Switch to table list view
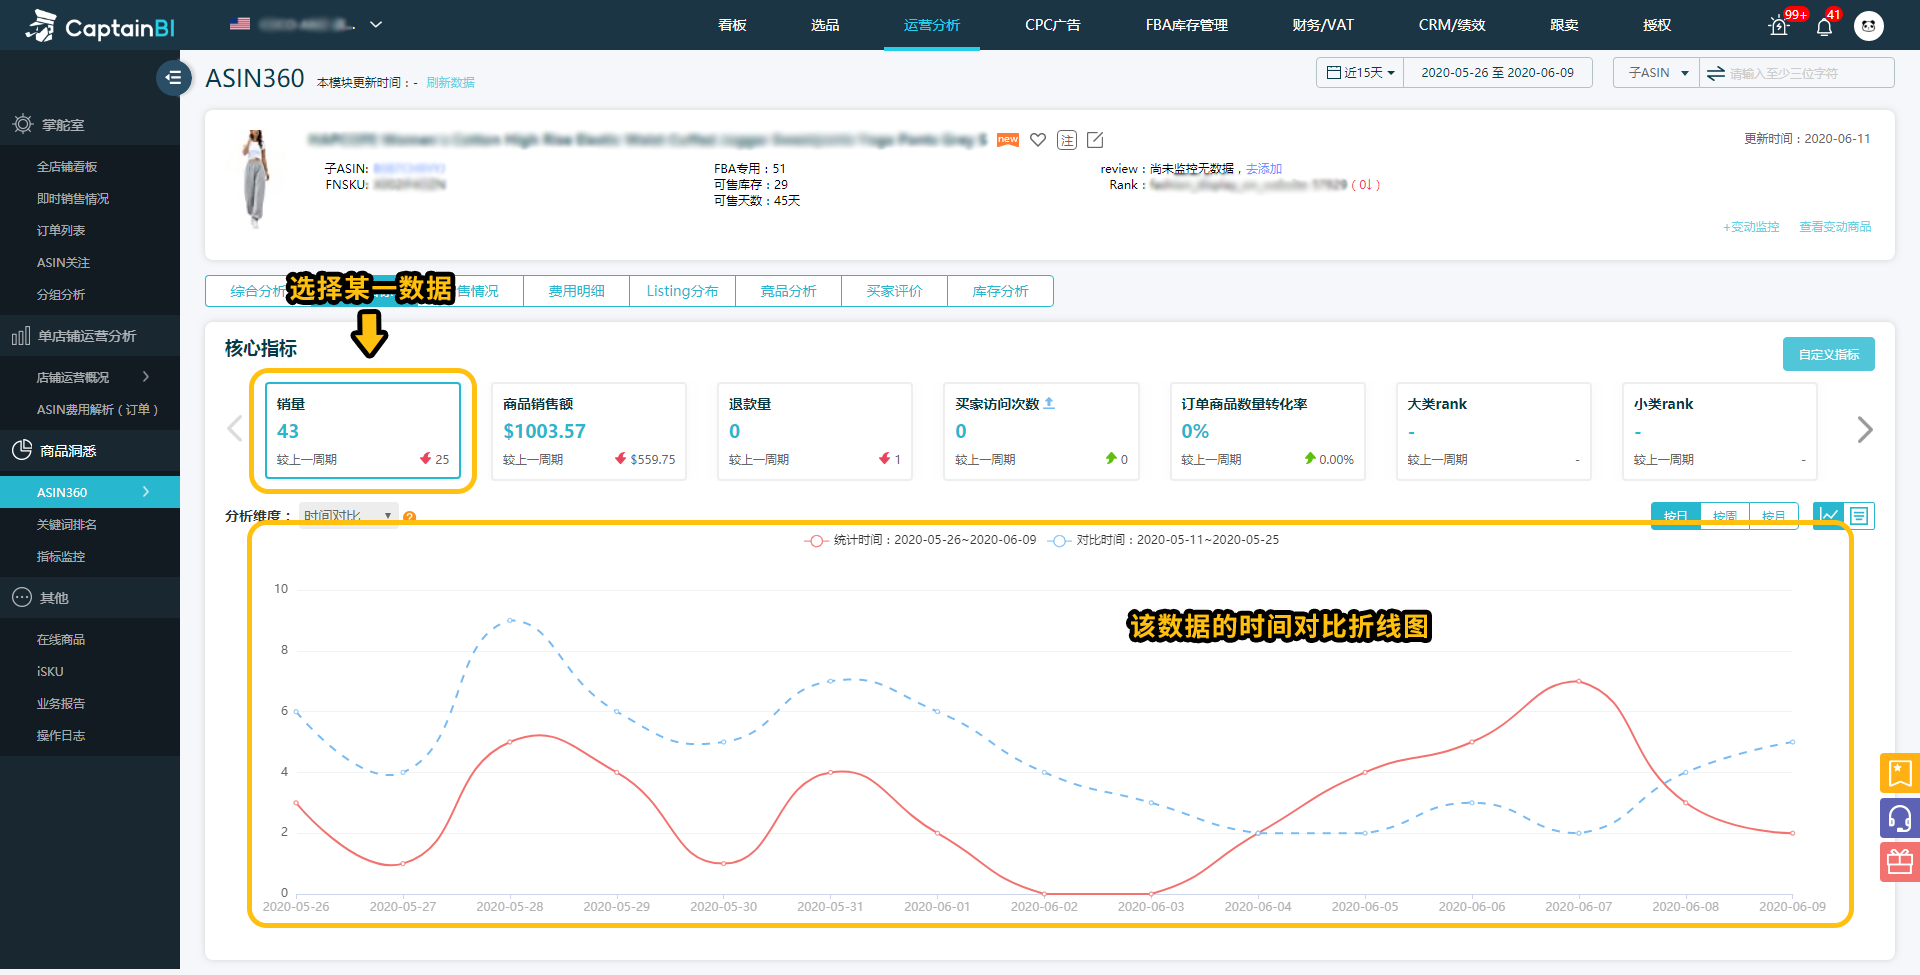Screen dimensions: 1920x975 [x=1859, y=515]
